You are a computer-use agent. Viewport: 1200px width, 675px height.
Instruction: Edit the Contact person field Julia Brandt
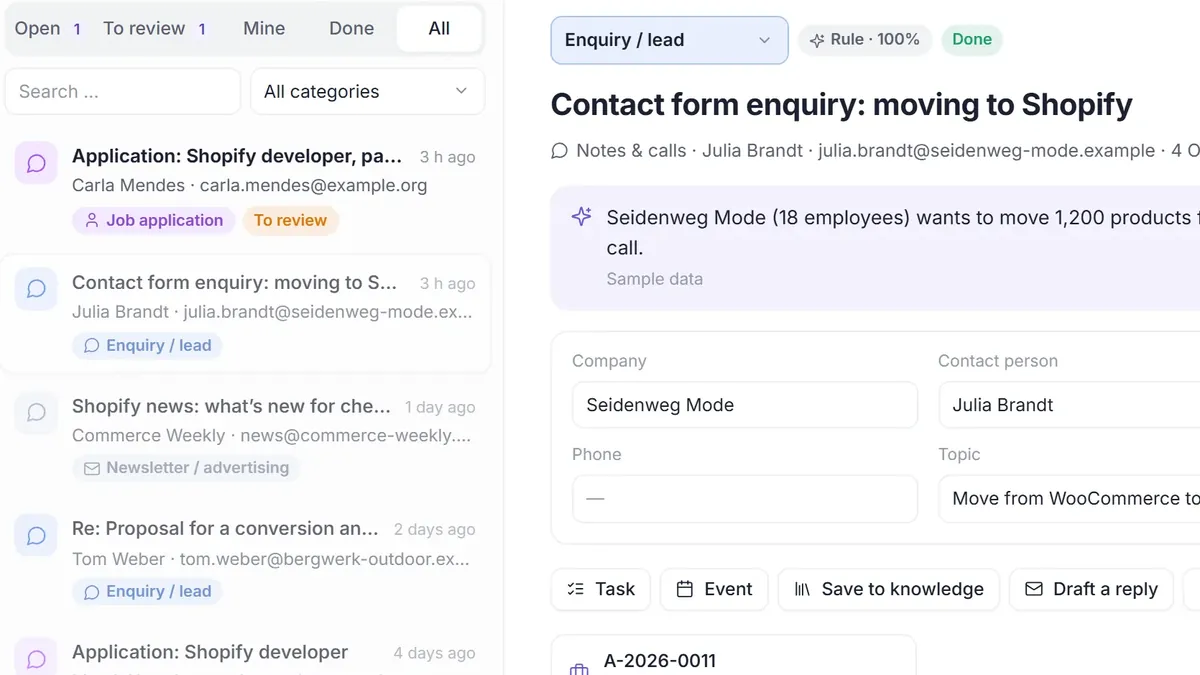coord(1069,405)
